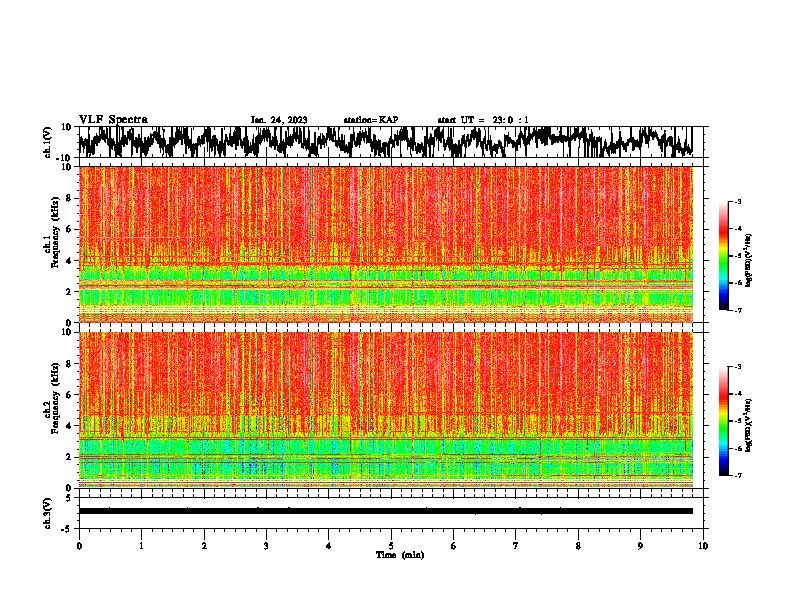Click the "ch.2 Frequency (kHz)" axis label
Screen dimensions: 792x612
pos(52,398)
